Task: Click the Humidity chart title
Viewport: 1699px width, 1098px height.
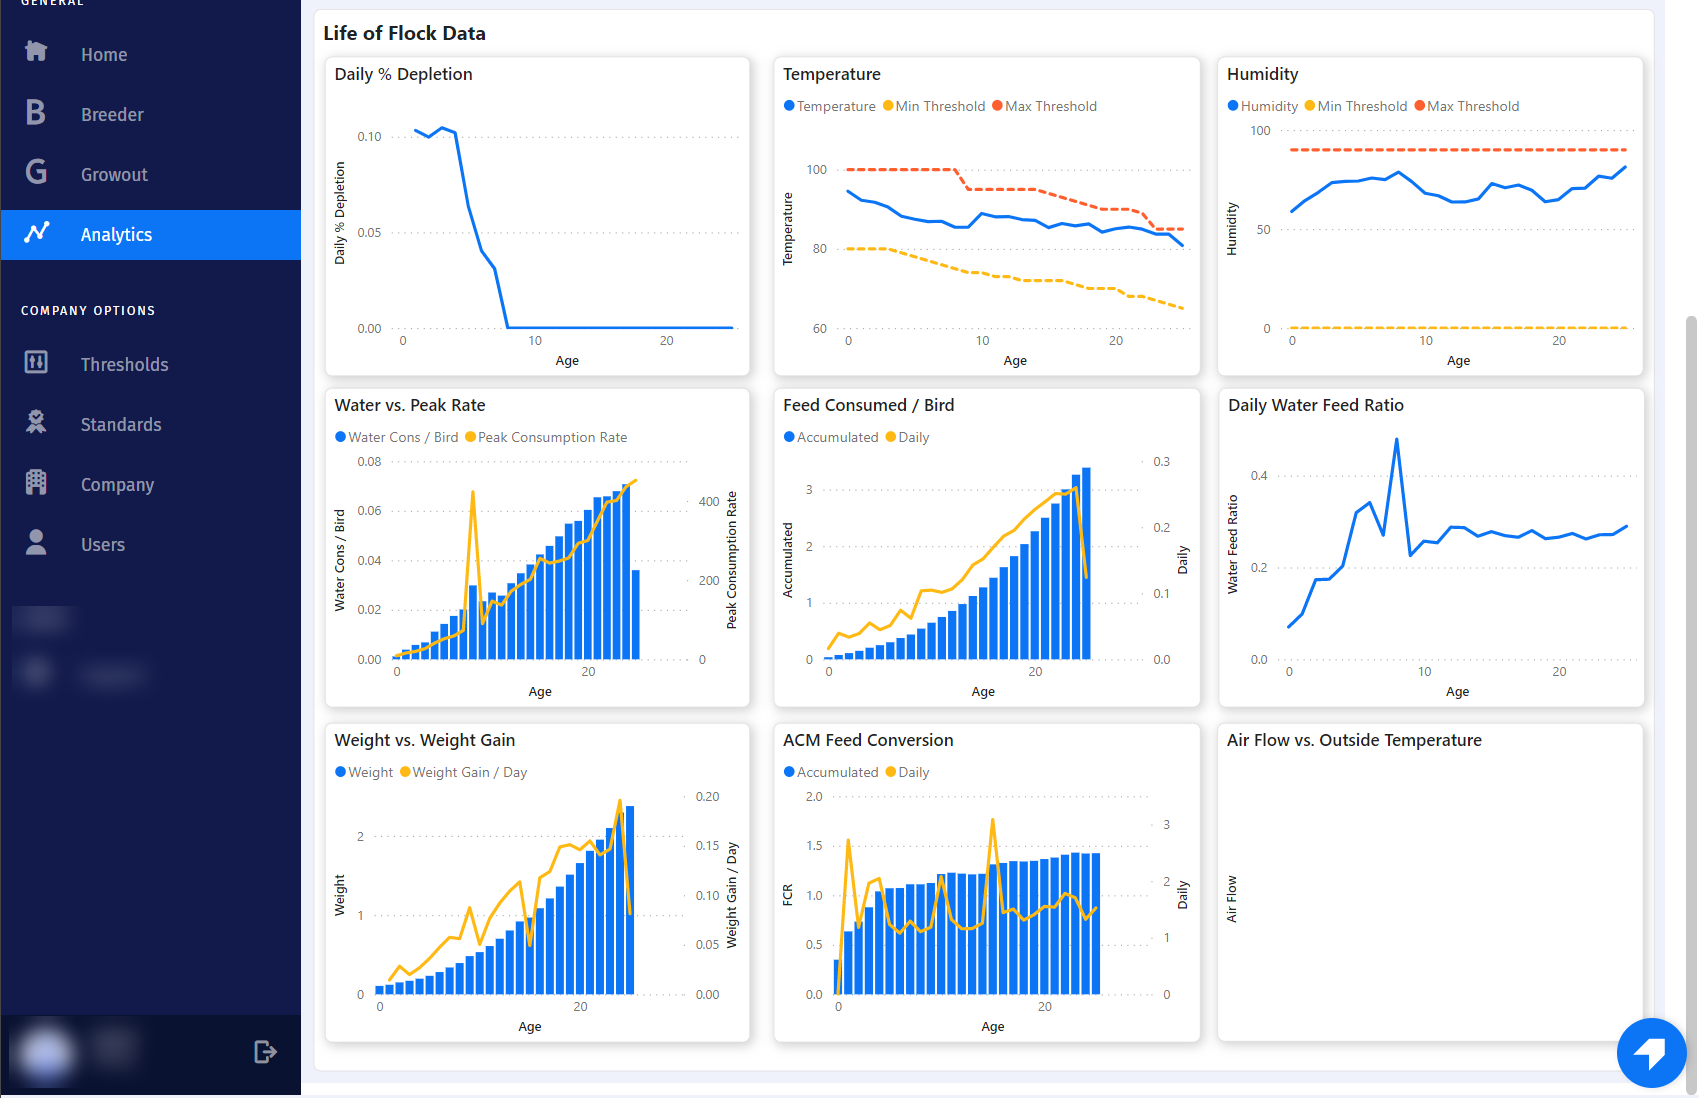Action: coord(1263,74)
